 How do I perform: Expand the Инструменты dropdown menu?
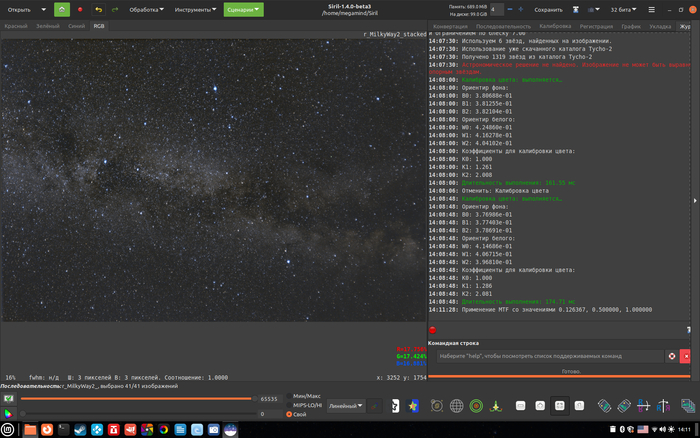193,9
